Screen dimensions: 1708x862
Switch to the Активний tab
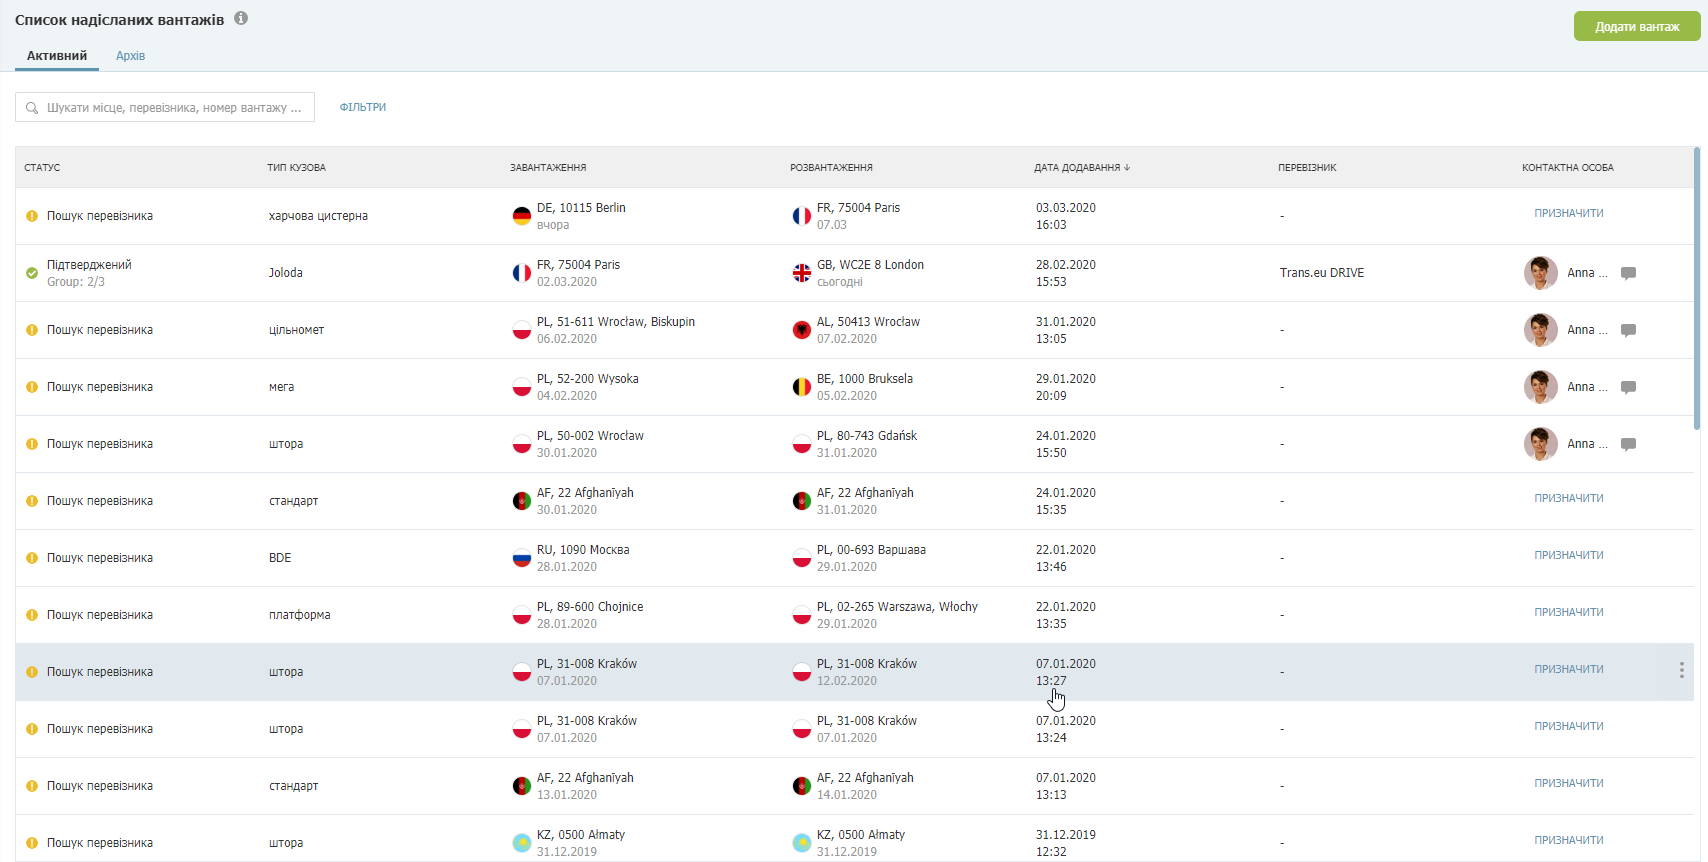click(x=57, y=56)
